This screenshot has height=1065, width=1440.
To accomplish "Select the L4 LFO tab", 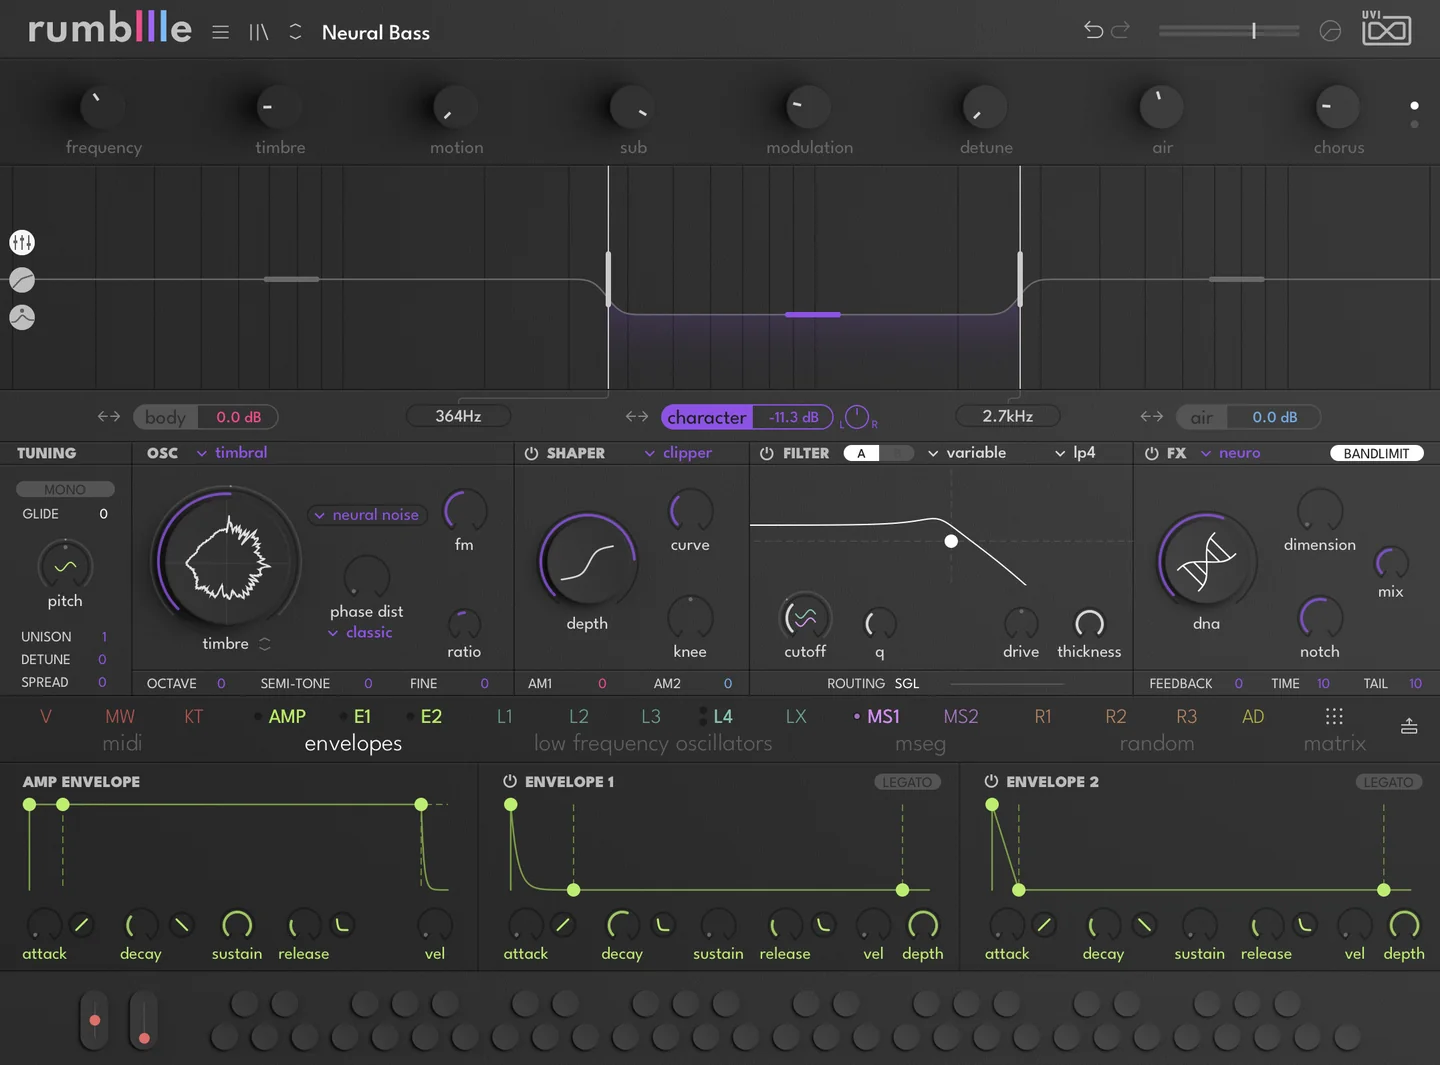I will (722, 716).
